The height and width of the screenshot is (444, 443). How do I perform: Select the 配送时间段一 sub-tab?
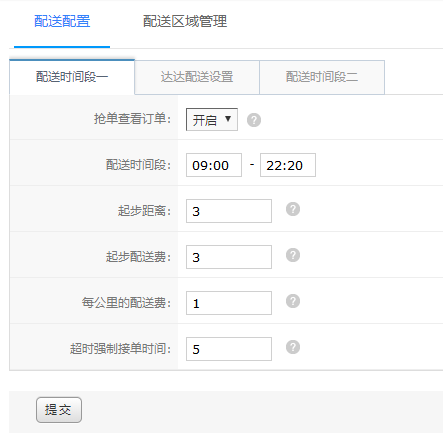point(72,77)
